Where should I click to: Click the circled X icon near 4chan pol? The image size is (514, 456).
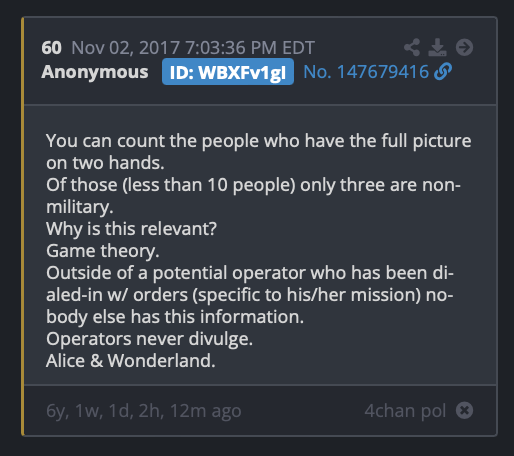point(464,410)
